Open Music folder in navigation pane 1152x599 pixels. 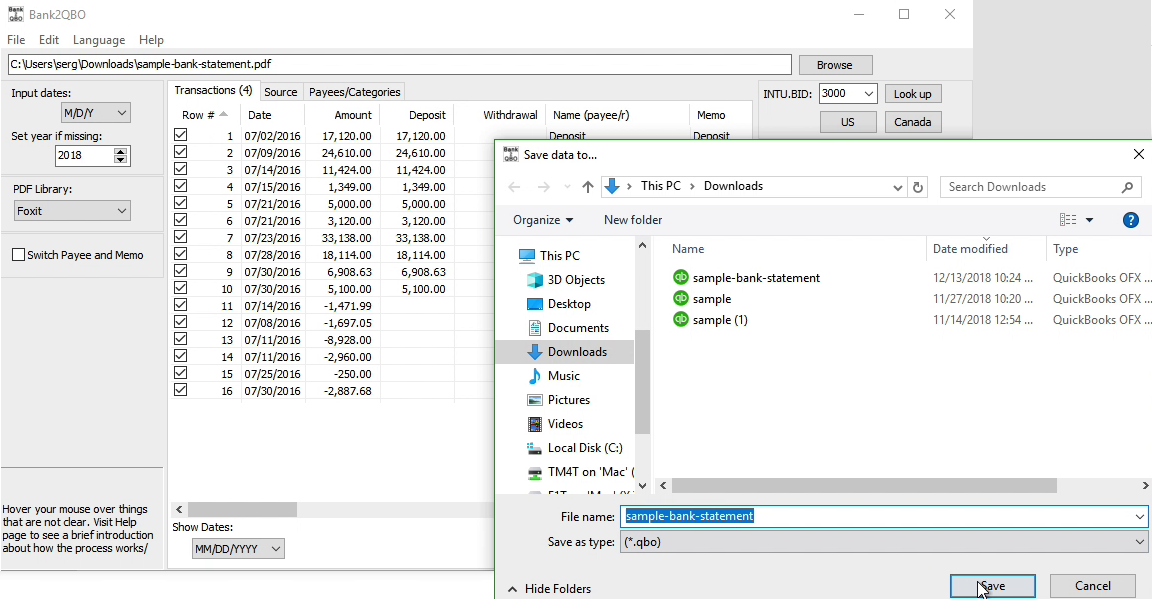click(553, 376)
